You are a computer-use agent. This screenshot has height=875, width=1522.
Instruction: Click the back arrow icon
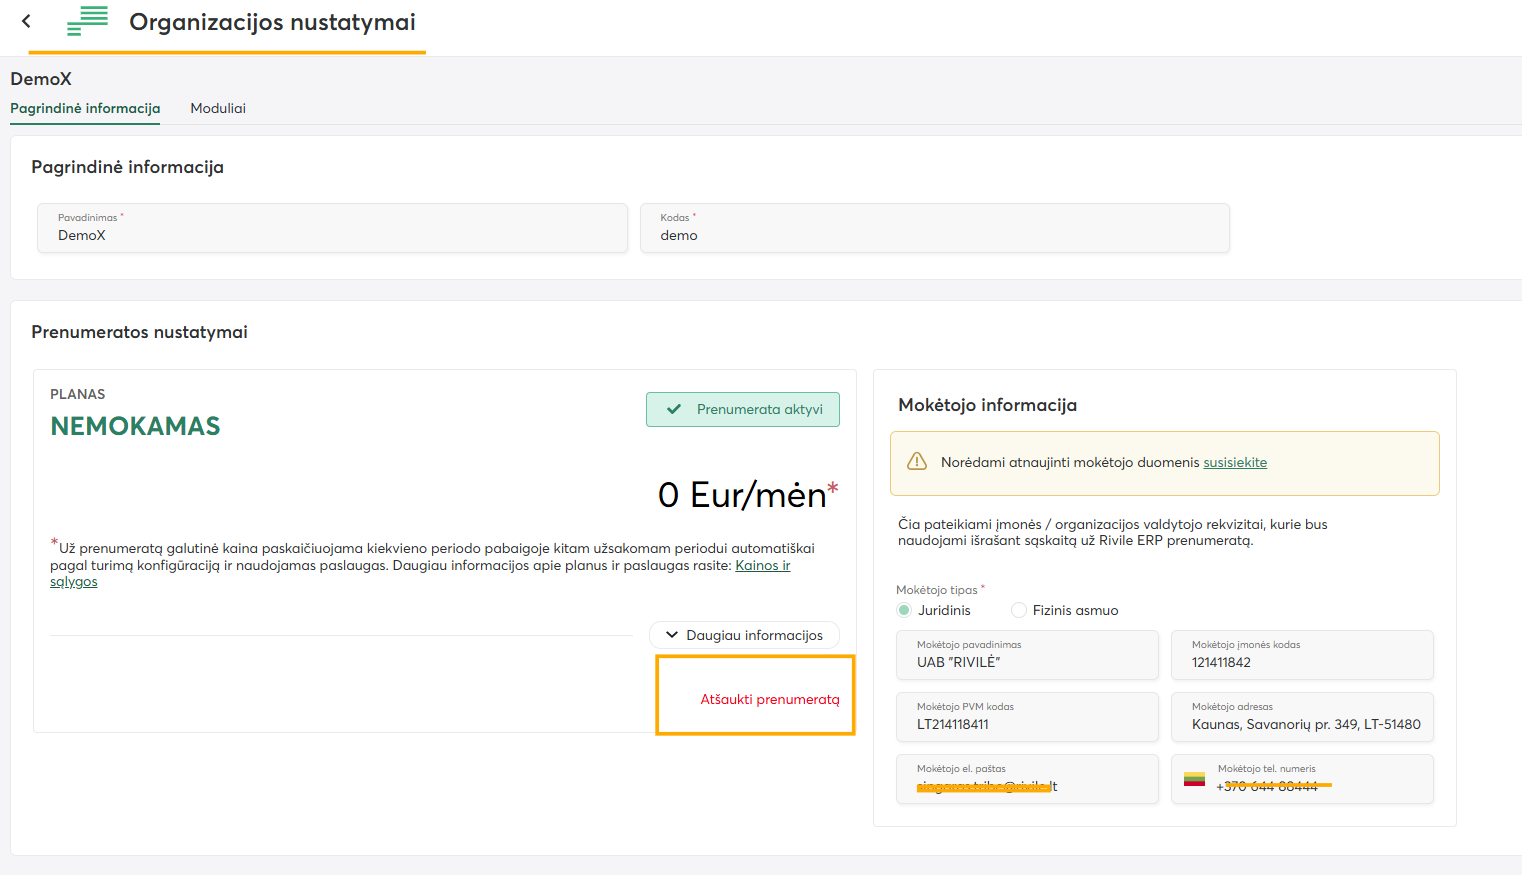click(x=27, y=21)
